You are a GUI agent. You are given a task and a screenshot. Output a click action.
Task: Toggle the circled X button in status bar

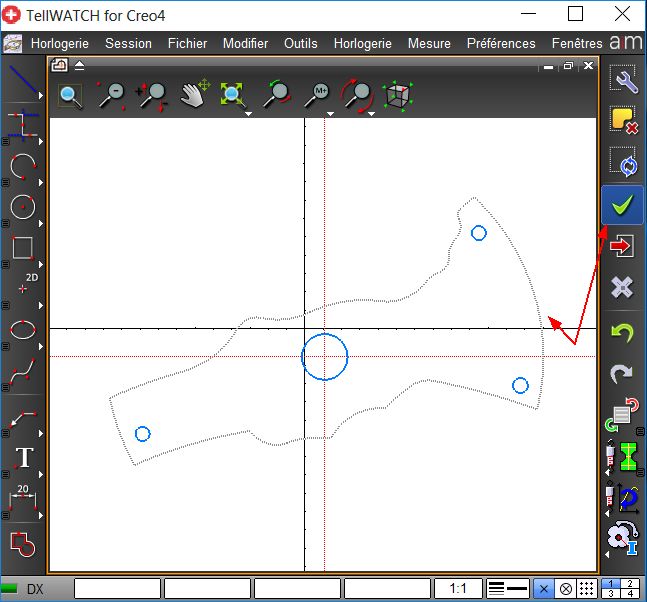[565, 589]
